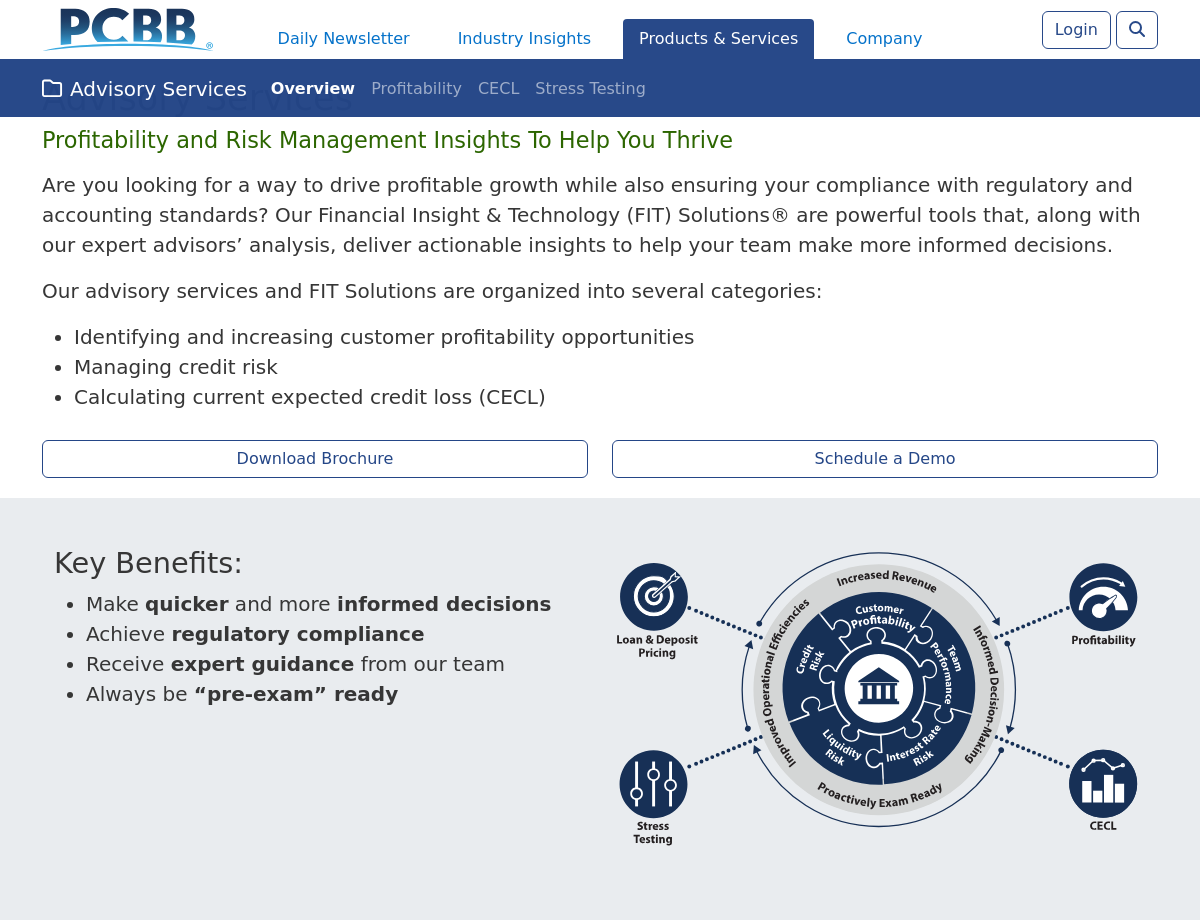The width and height of the screenshot is (1200, 920).
Task: Select the Stress Testing sliders icon
Action: (653, 784)
